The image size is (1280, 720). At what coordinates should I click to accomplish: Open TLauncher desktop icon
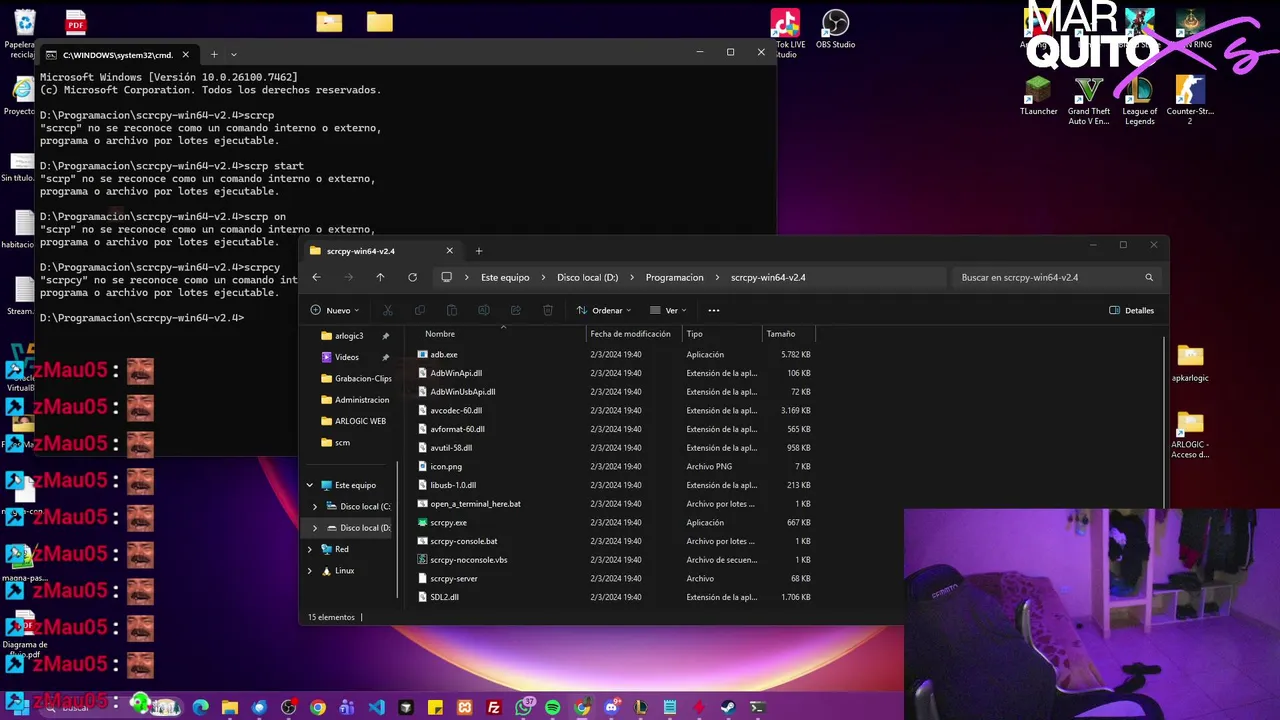tap(1038, 96)
